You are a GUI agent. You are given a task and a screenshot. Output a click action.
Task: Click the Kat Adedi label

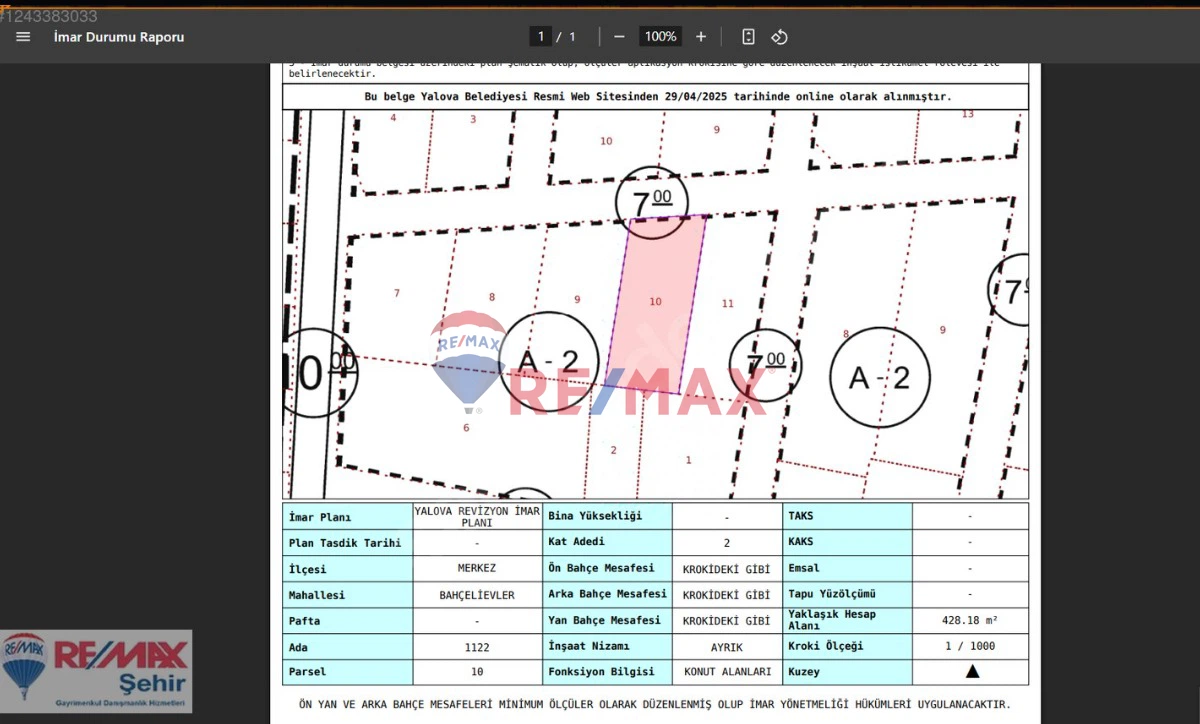[576, 543]
